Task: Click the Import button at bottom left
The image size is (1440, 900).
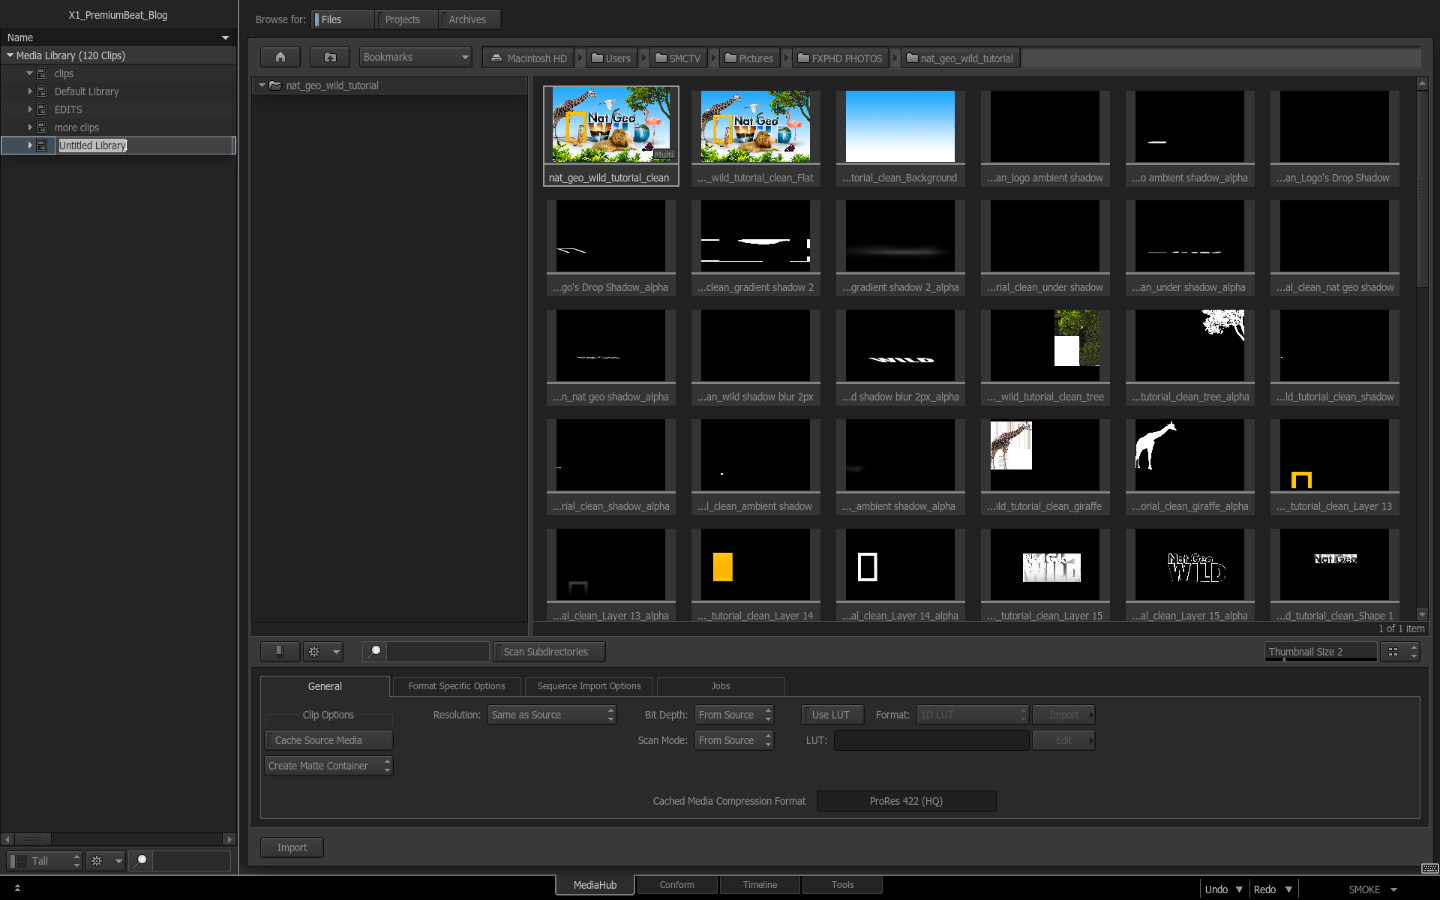Action: pos(292,848)
